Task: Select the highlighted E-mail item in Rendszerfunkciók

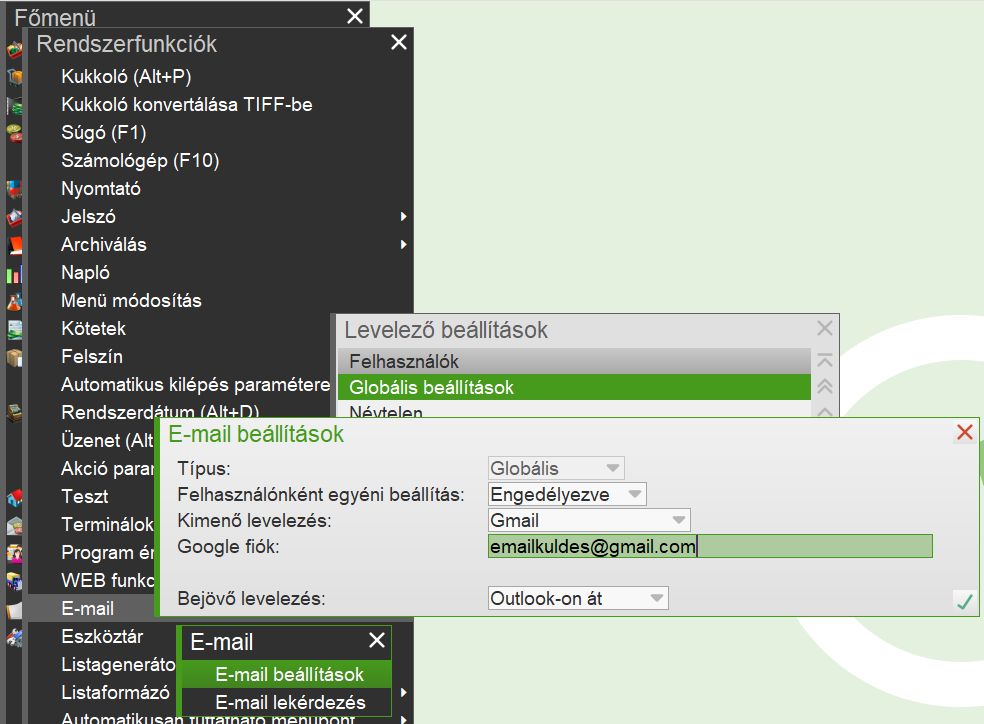Action: tap(88, 608)
